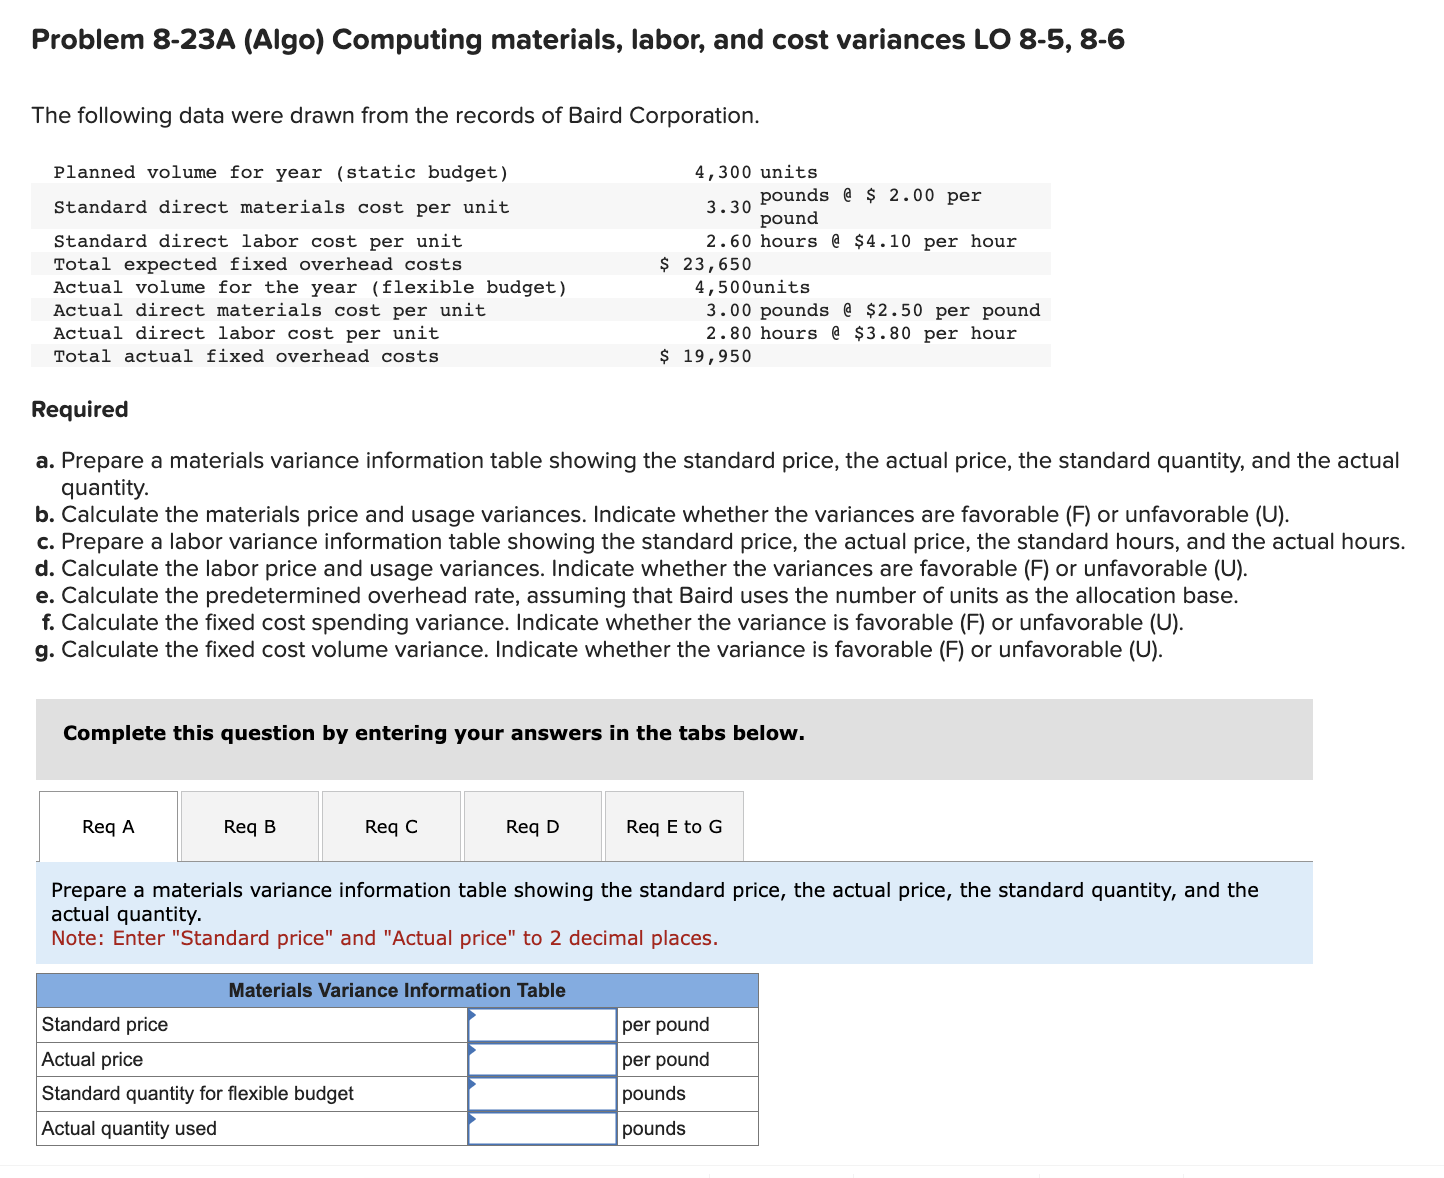Click the triangle indicator on Standard quantity row
1444x1178 pixels.
pos(471,1086)
